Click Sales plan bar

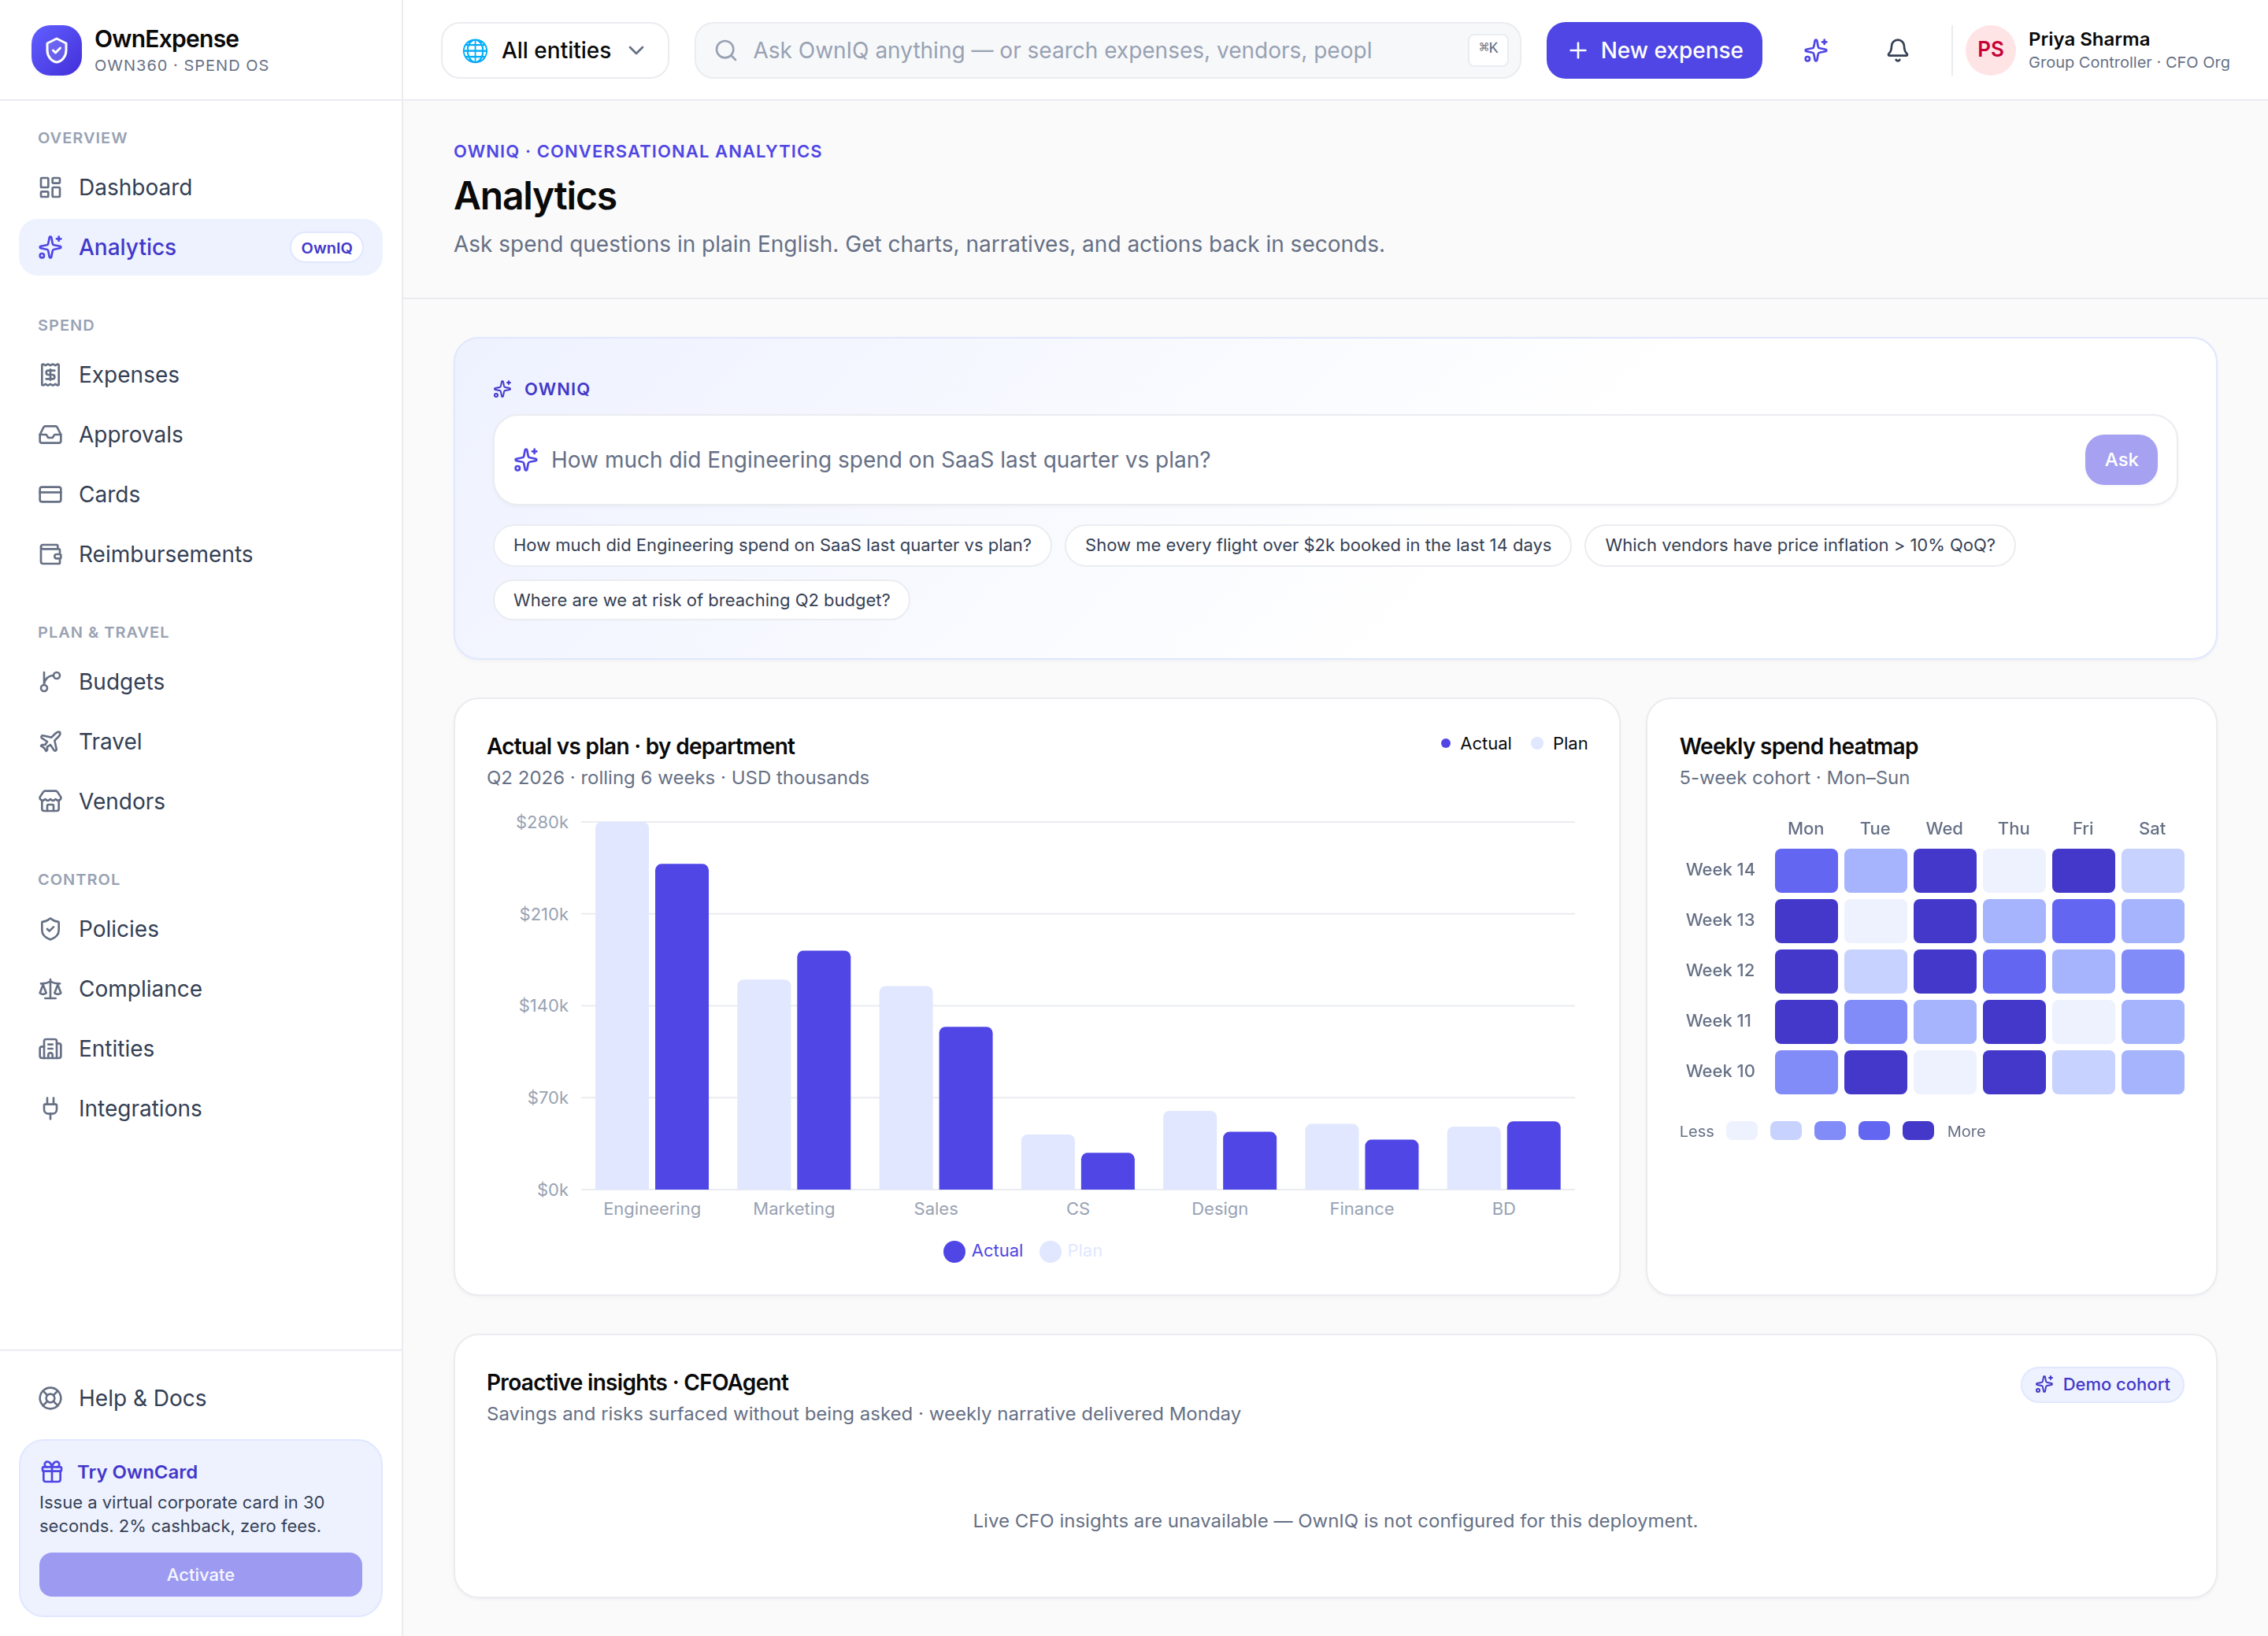point(905,1088)
